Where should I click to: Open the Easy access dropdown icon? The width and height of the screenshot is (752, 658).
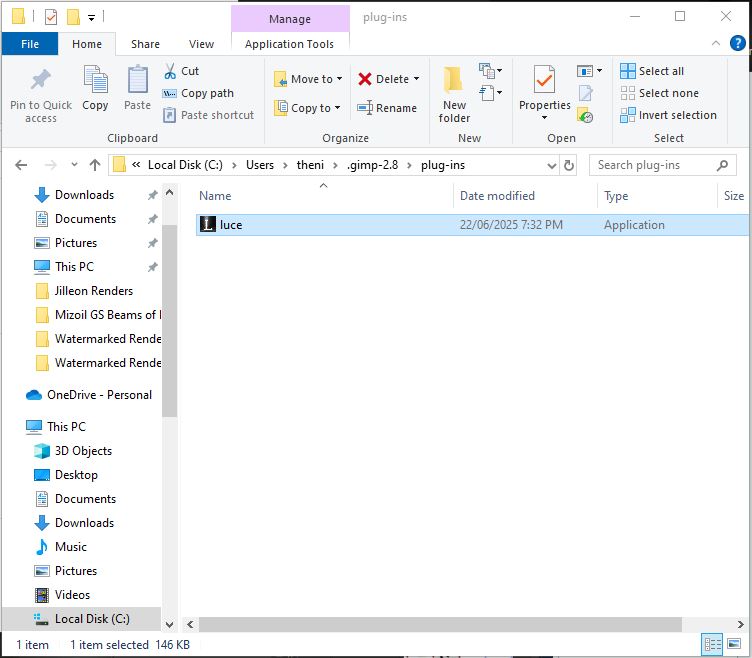pyautogui.click(x=490, y=93)
